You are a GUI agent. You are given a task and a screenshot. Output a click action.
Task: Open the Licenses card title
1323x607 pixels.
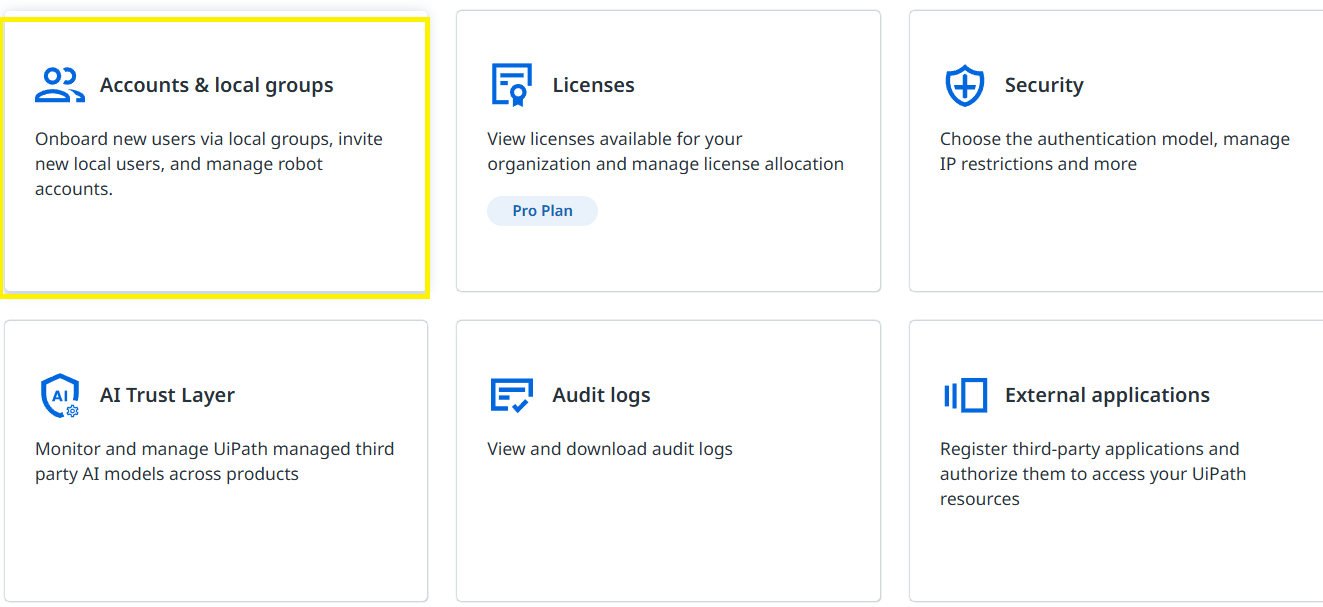pos(594,85)
